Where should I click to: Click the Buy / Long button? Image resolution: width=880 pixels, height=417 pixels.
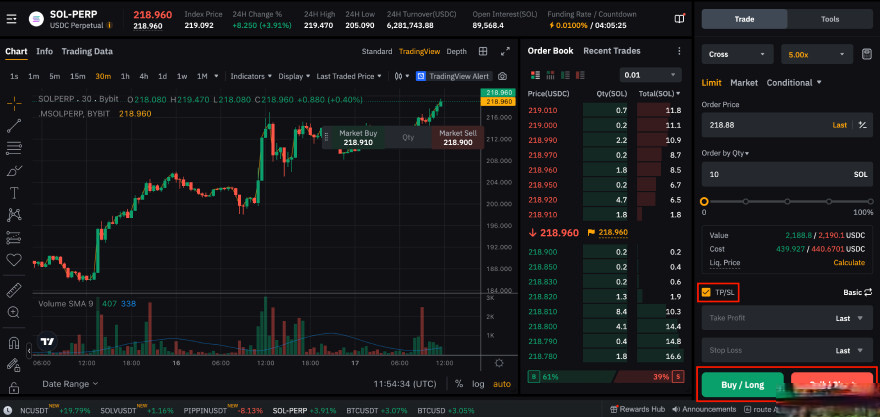[742, 385]
